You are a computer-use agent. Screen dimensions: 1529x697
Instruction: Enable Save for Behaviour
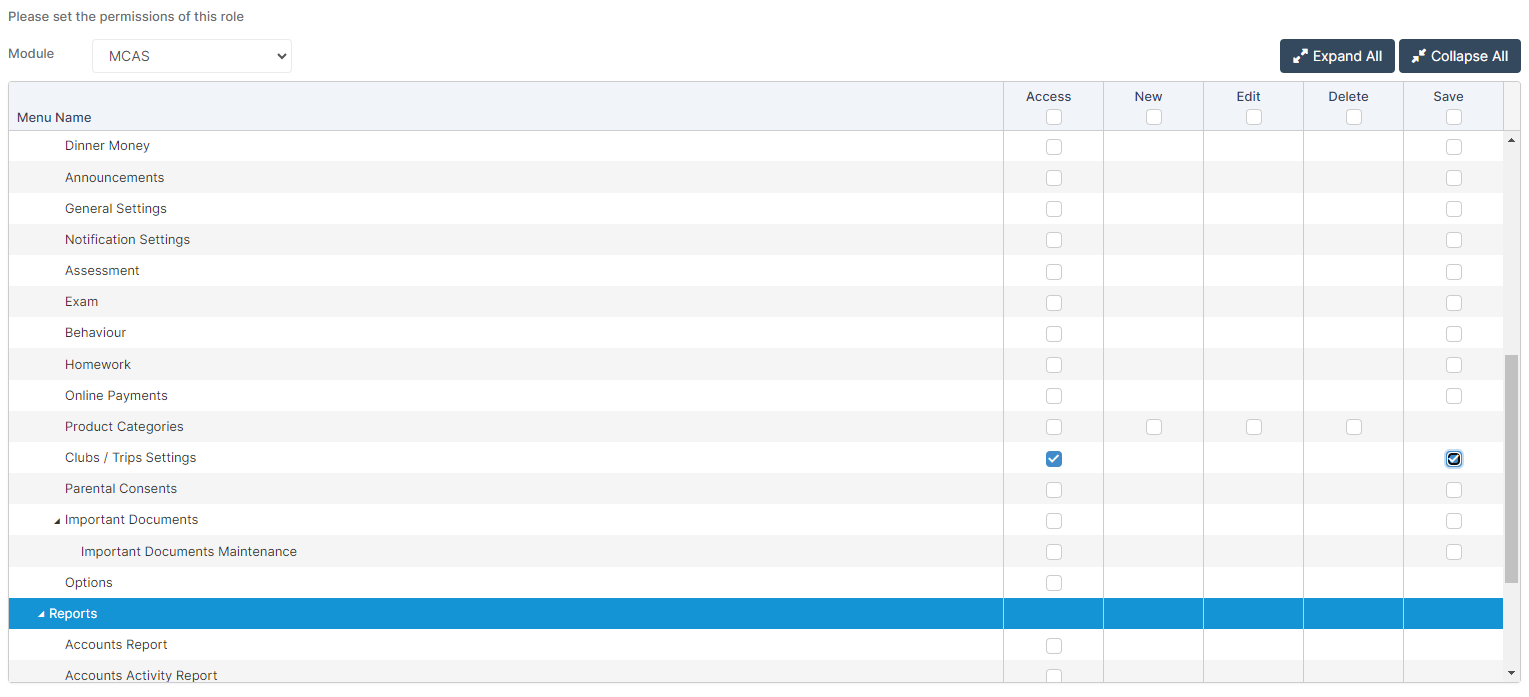point(1454,334)
